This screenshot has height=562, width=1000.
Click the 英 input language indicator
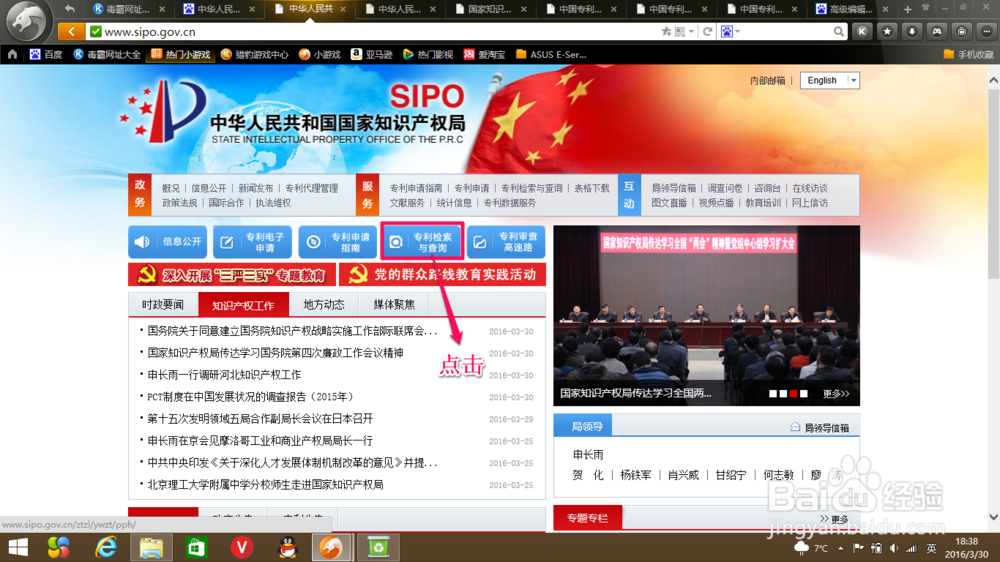931,548
